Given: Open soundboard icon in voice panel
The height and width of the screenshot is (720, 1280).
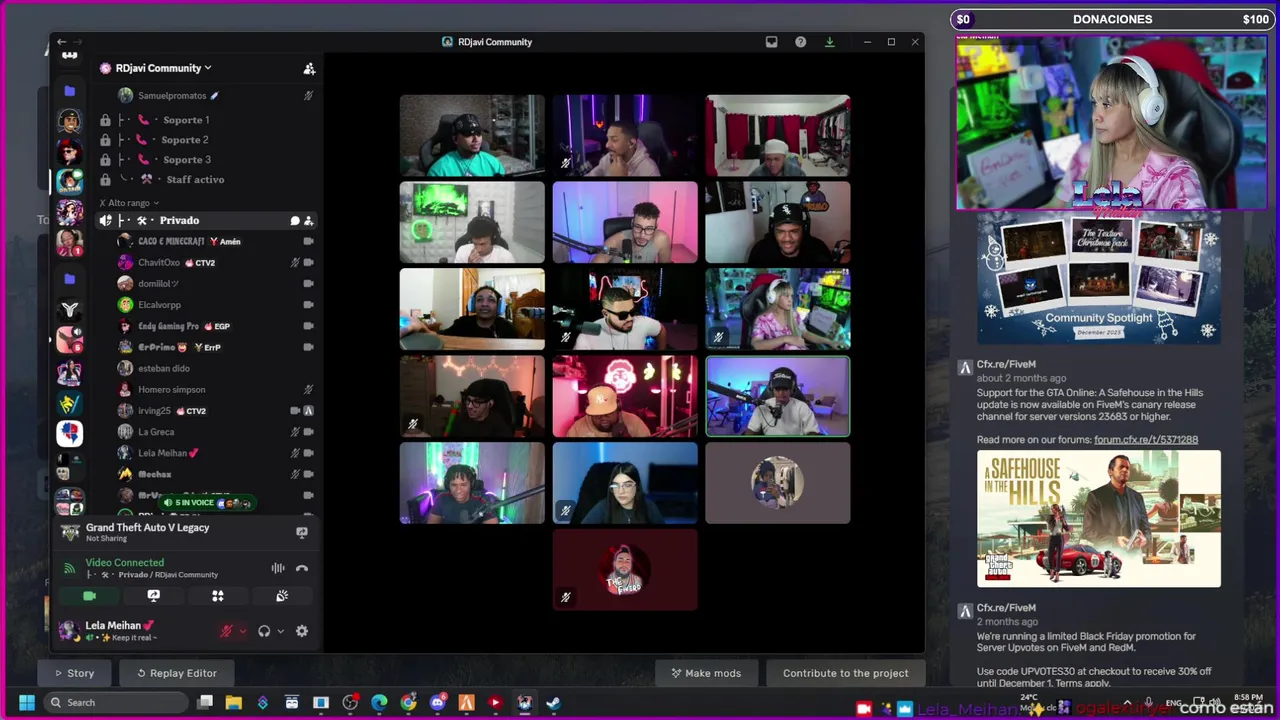Looking at the screenshot, I should click(282, 595).
